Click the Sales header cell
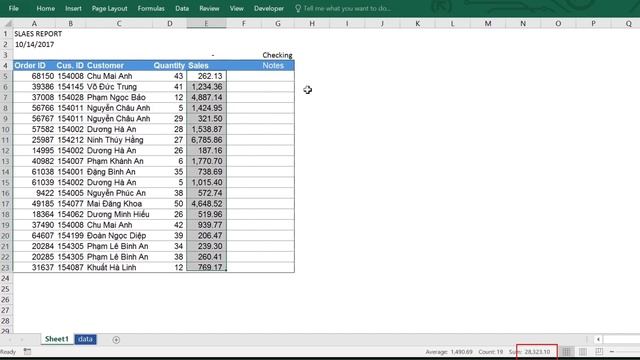 [x=206, y=65]
